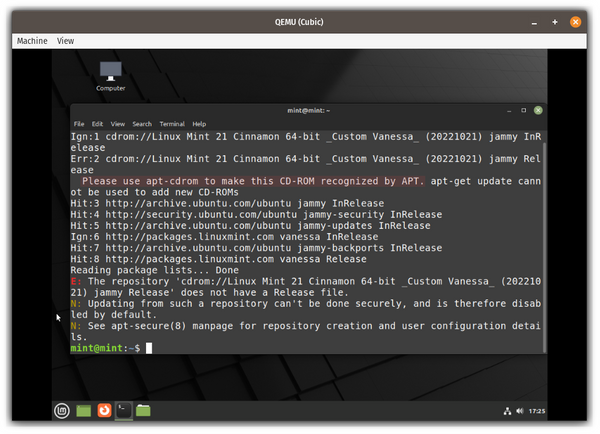Open the QEMU View menu
Screen dimensions: 600x434
point(66,41)
